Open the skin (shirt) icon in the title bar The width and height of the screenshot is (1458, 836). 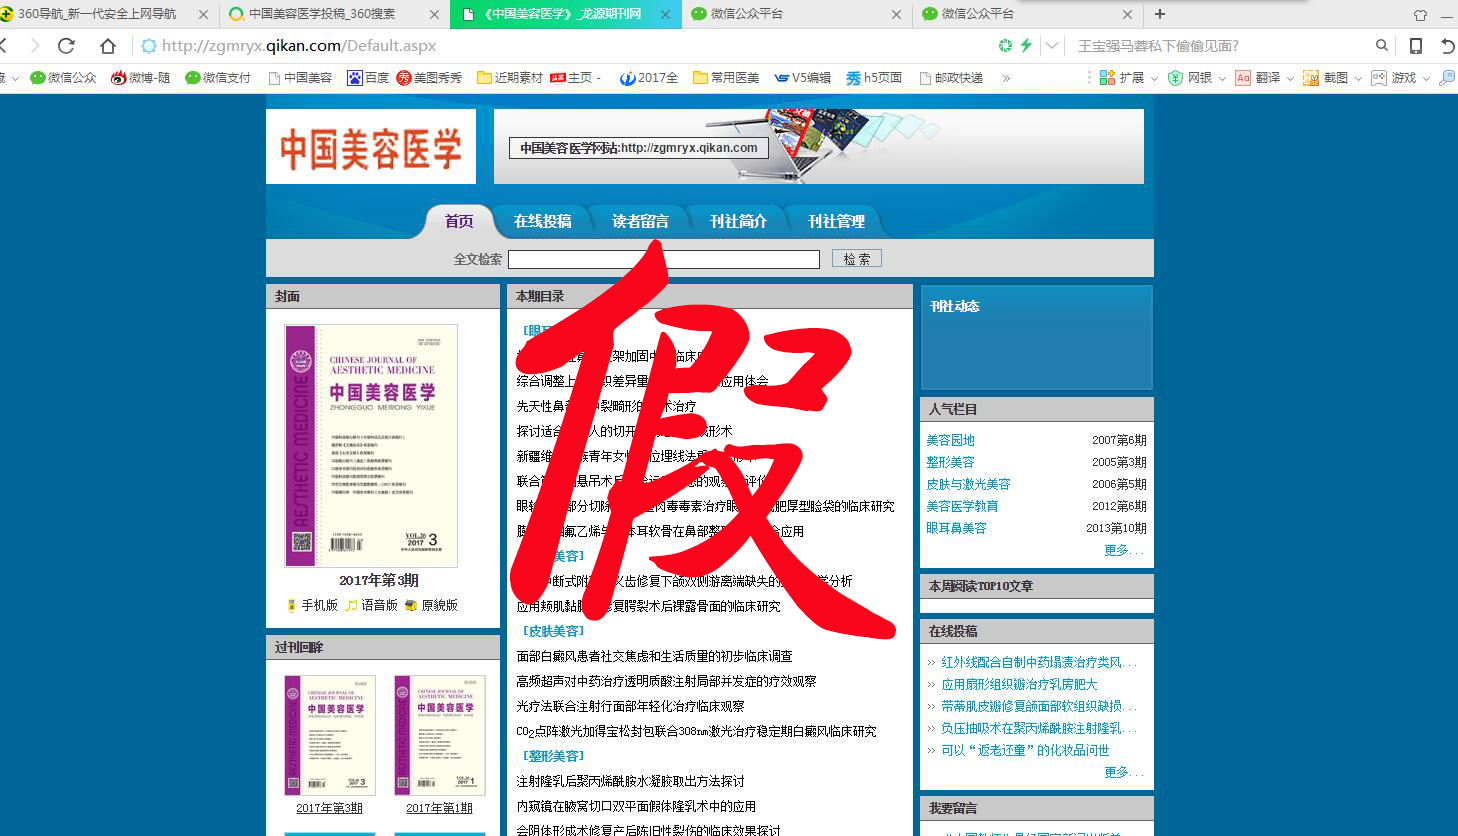click(1420, 15)
